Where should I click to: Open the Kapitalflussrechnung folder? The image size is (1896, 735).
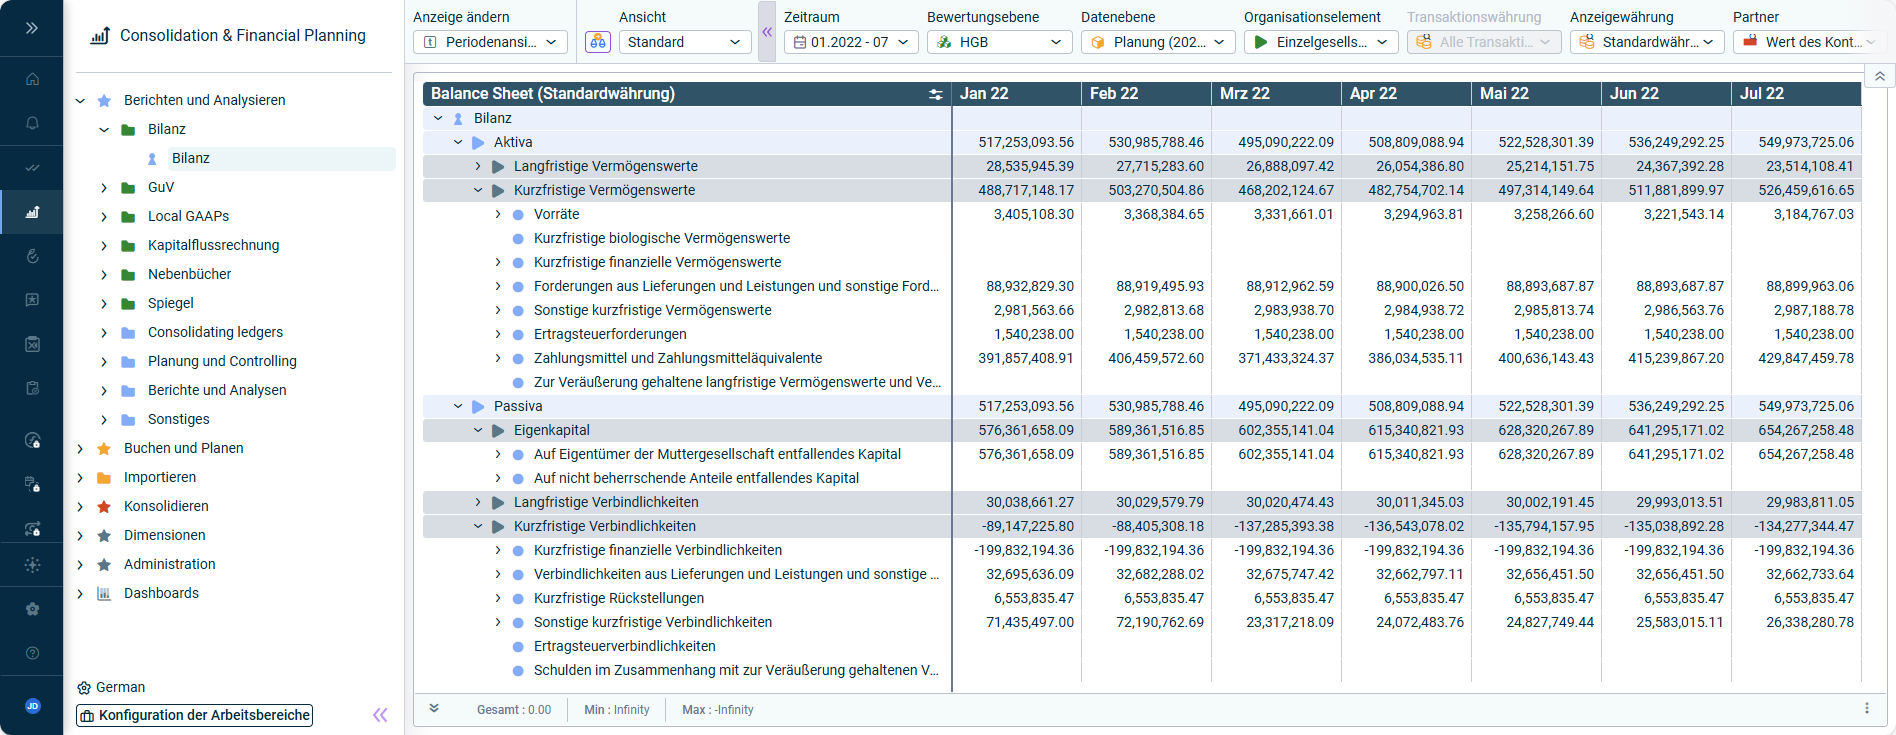click(x=213, y=245)
